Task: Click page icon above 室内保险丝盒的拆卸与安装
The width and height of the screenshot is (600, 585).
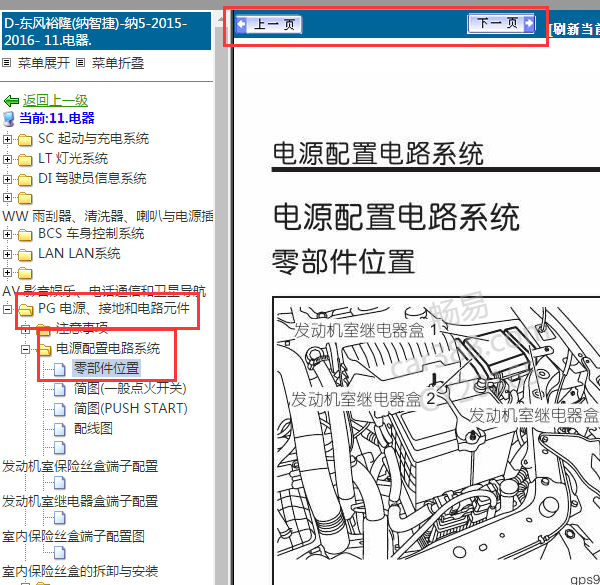Action: coord(60,553)
